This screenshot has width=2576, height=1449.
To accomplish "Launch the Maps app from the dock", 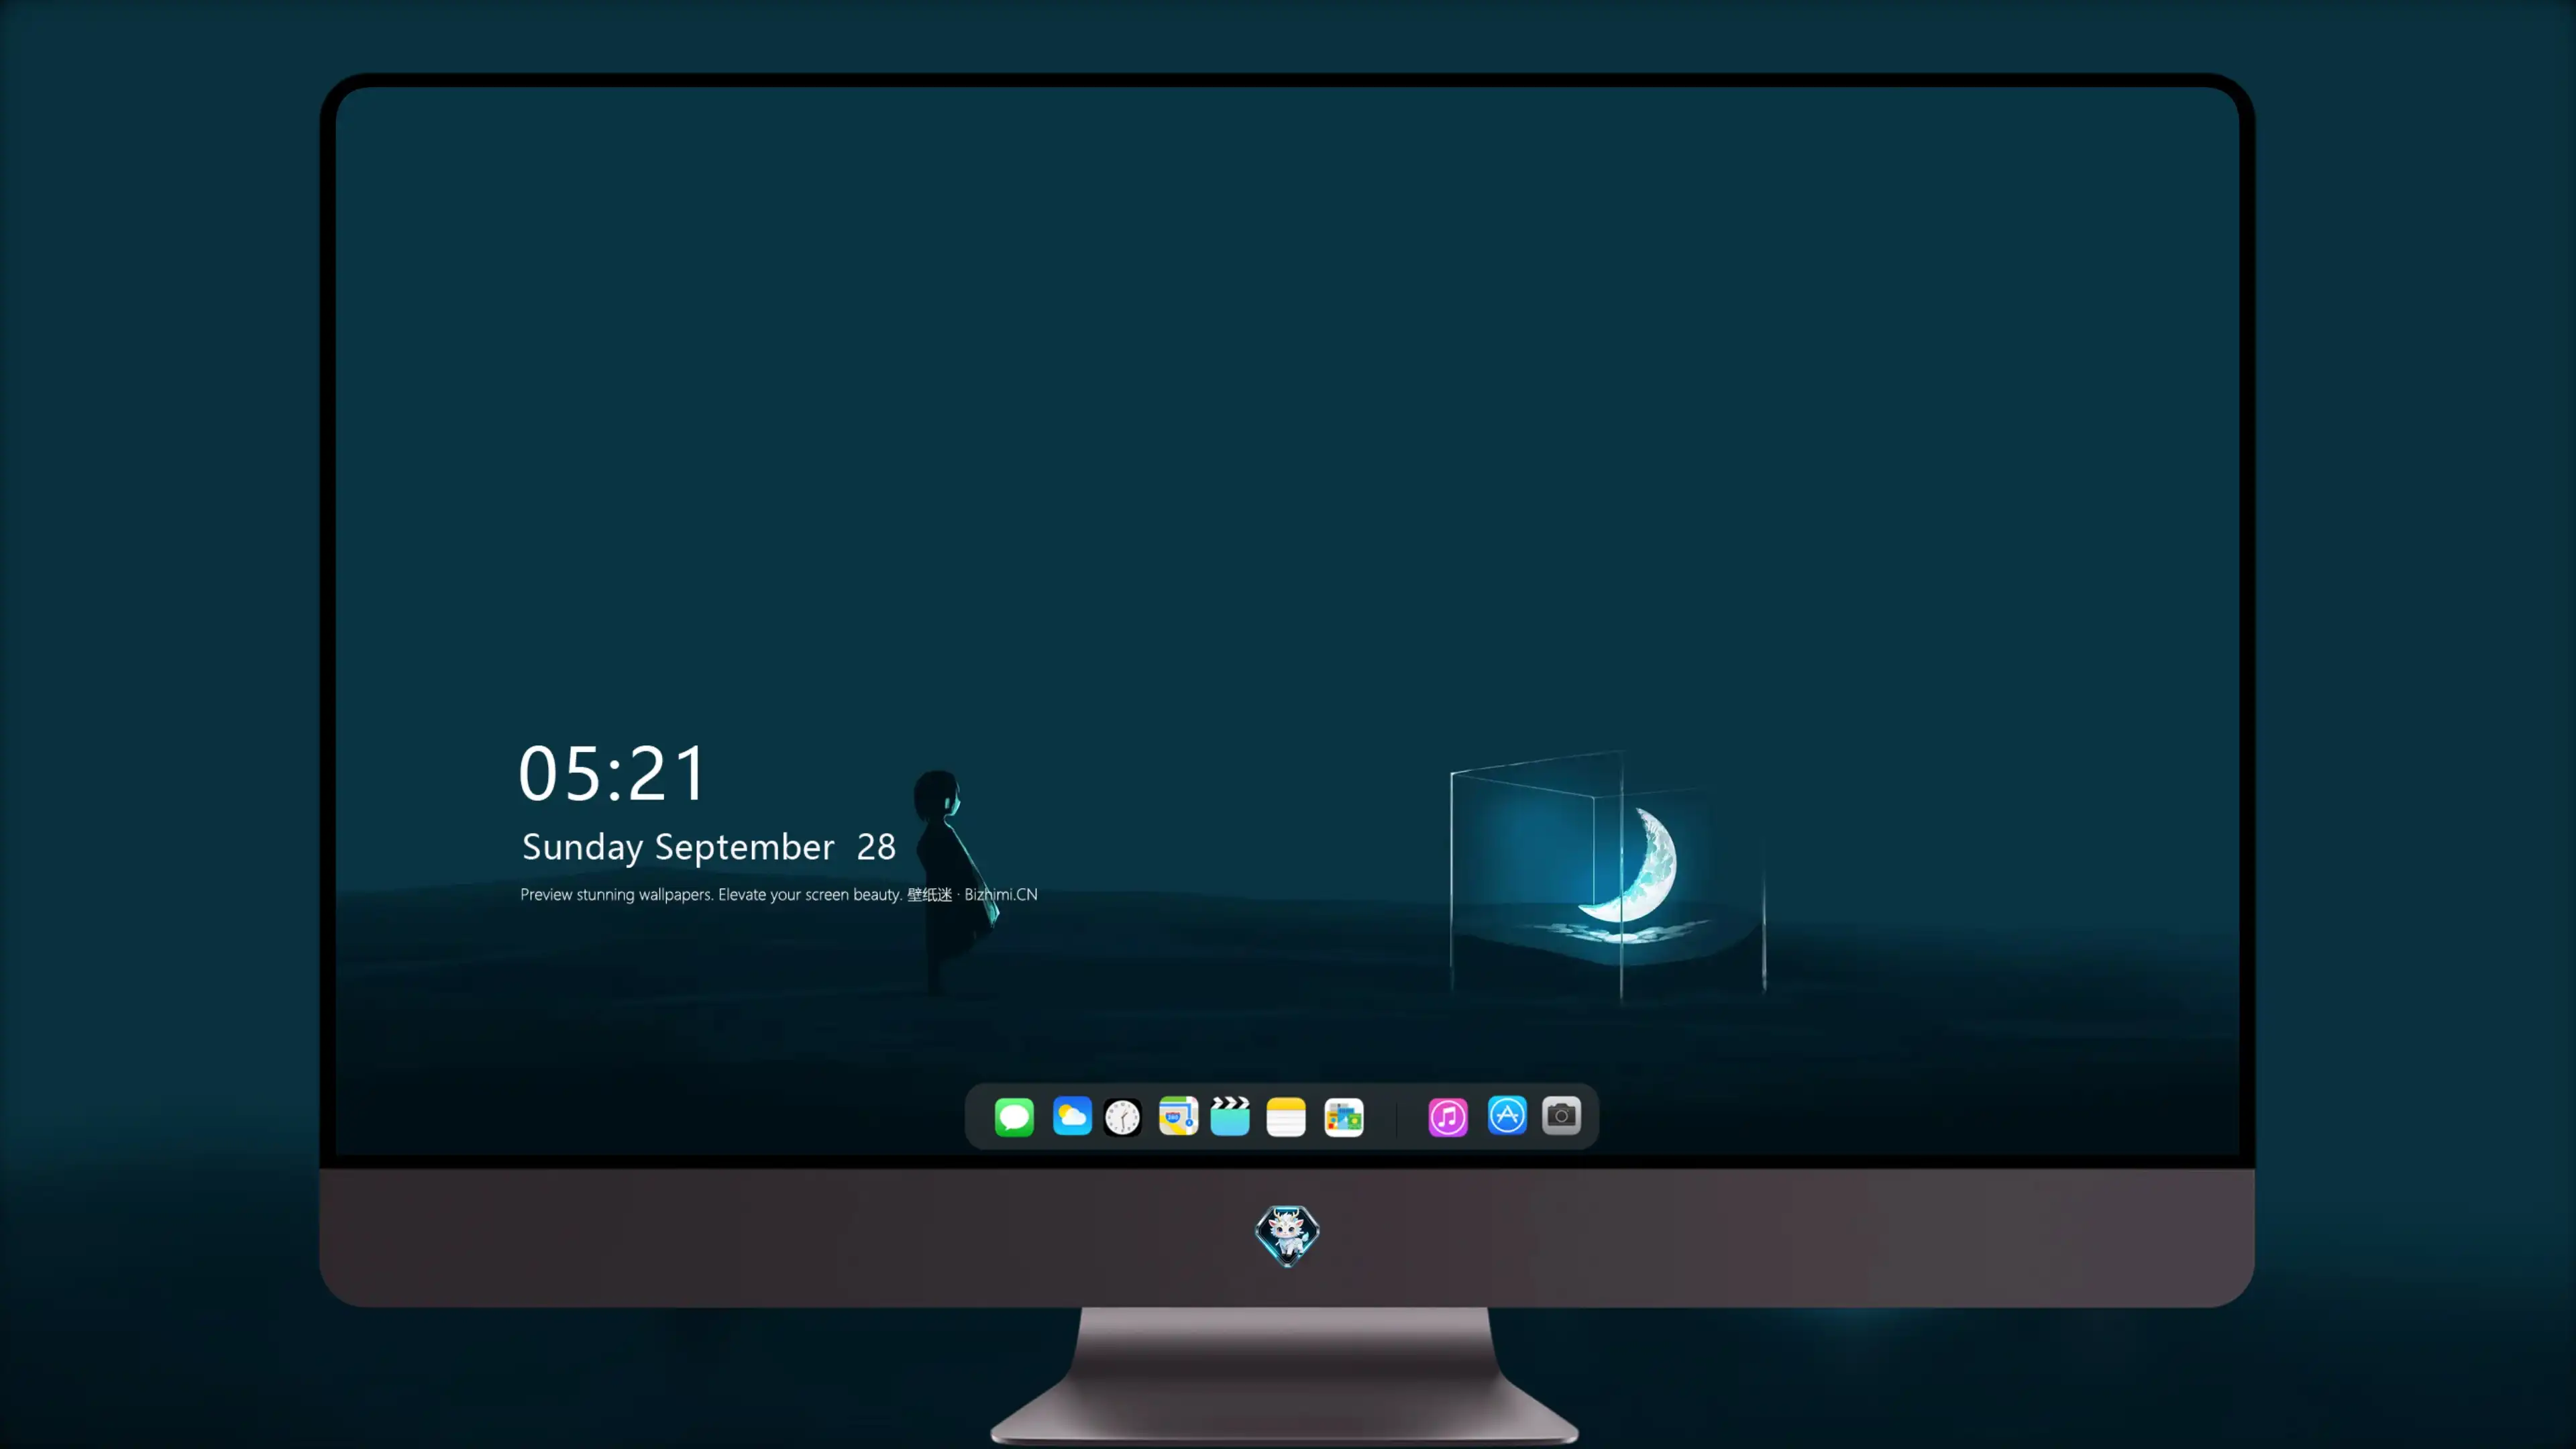I will tap(1178, 1116).
